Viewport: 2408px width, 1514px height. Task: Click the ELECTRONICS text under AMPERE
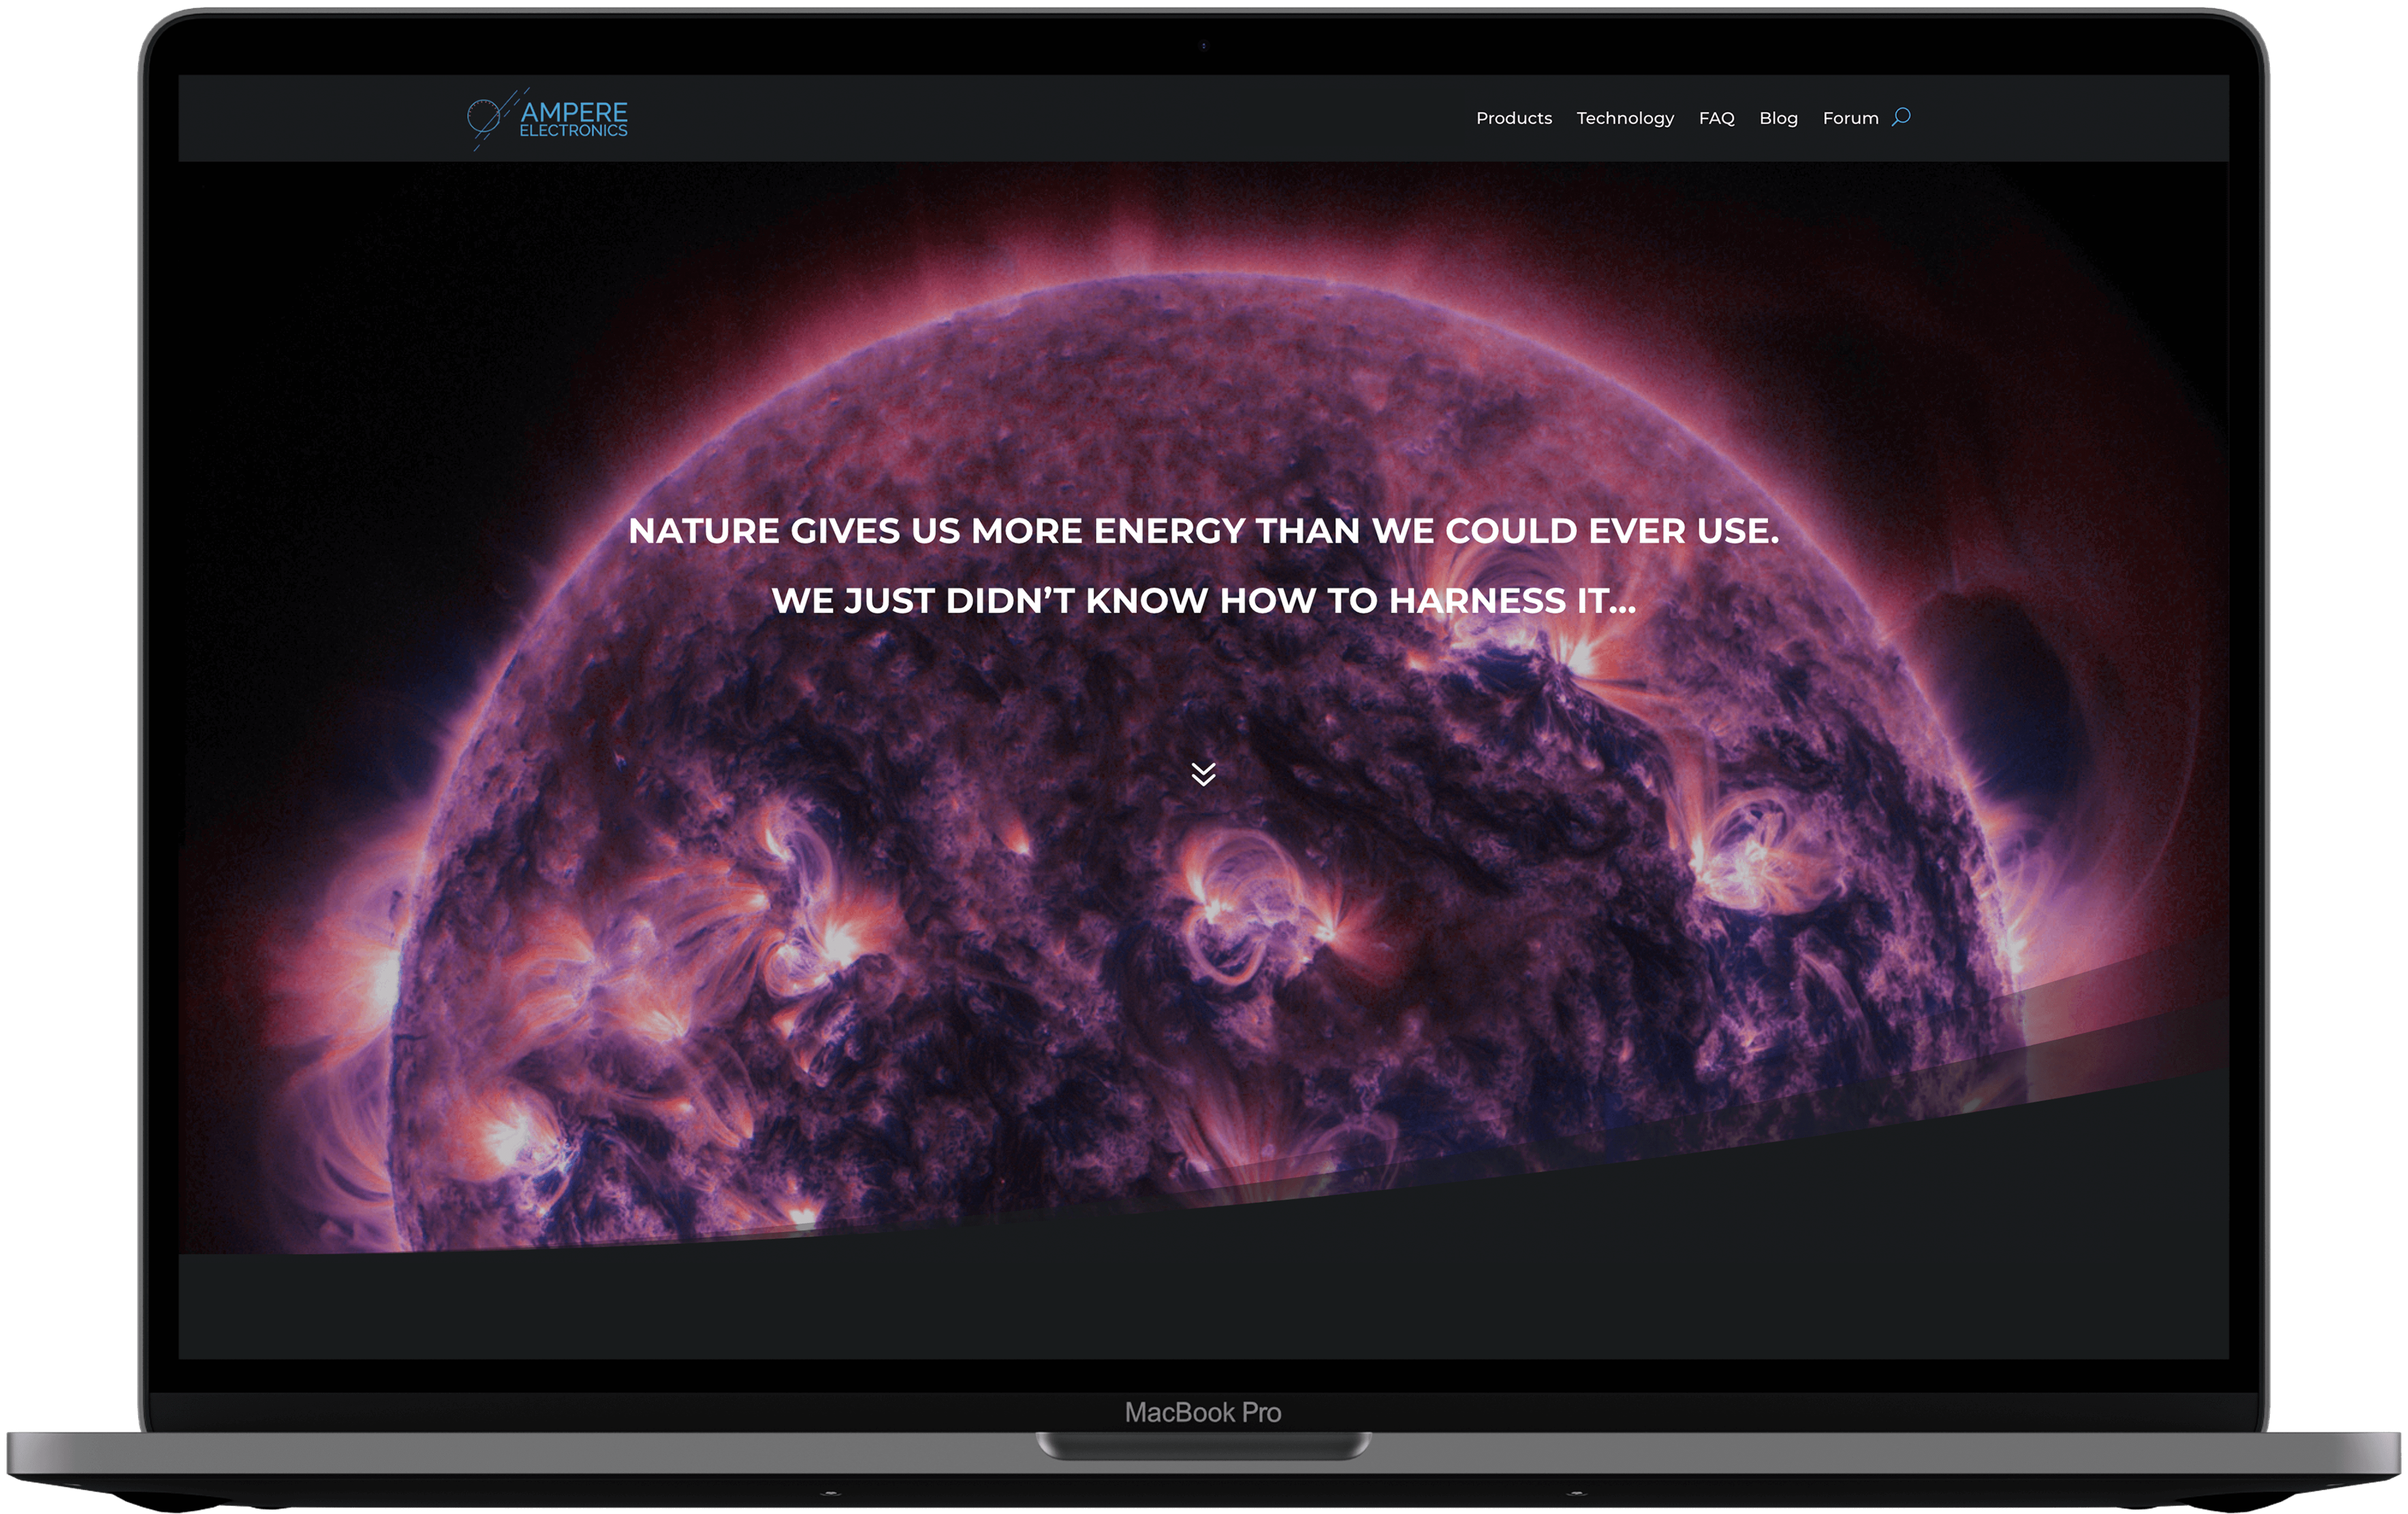pyautogui.click(x=573, y=131)
